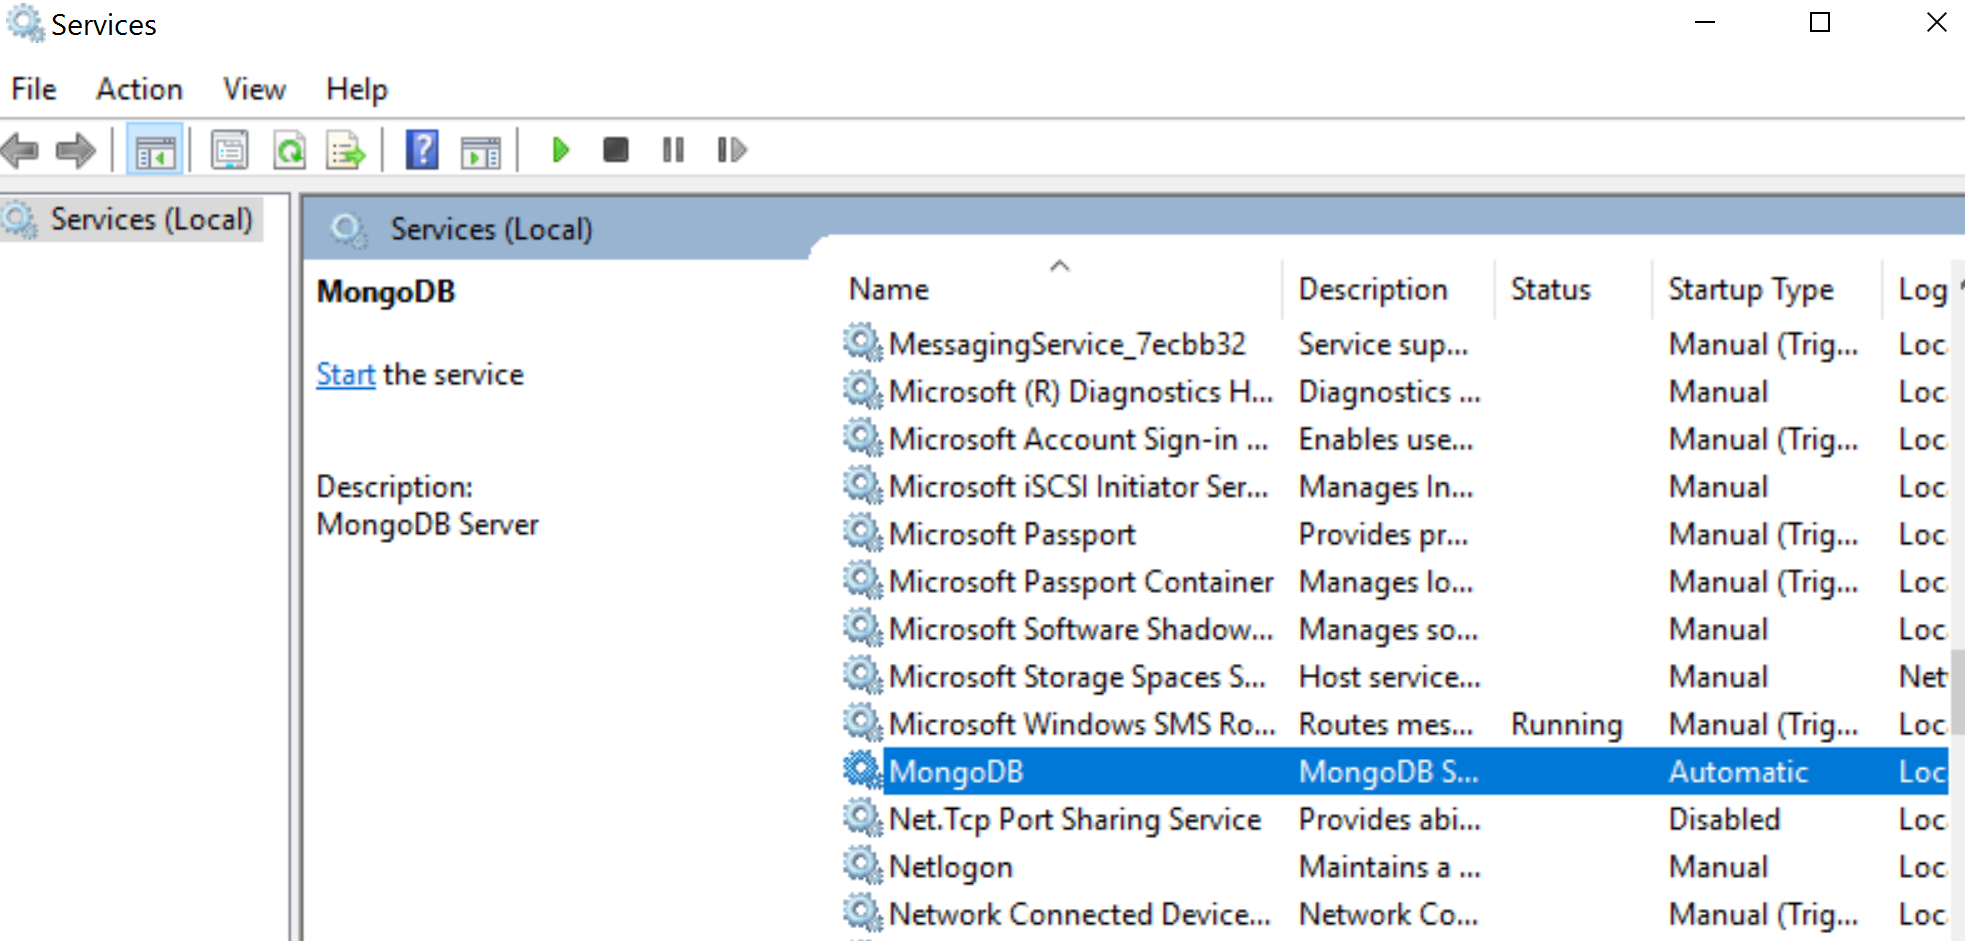Select Microsoft Passport service name
This screenshot has width=1965, height=941.
[x=1012, y=534]
